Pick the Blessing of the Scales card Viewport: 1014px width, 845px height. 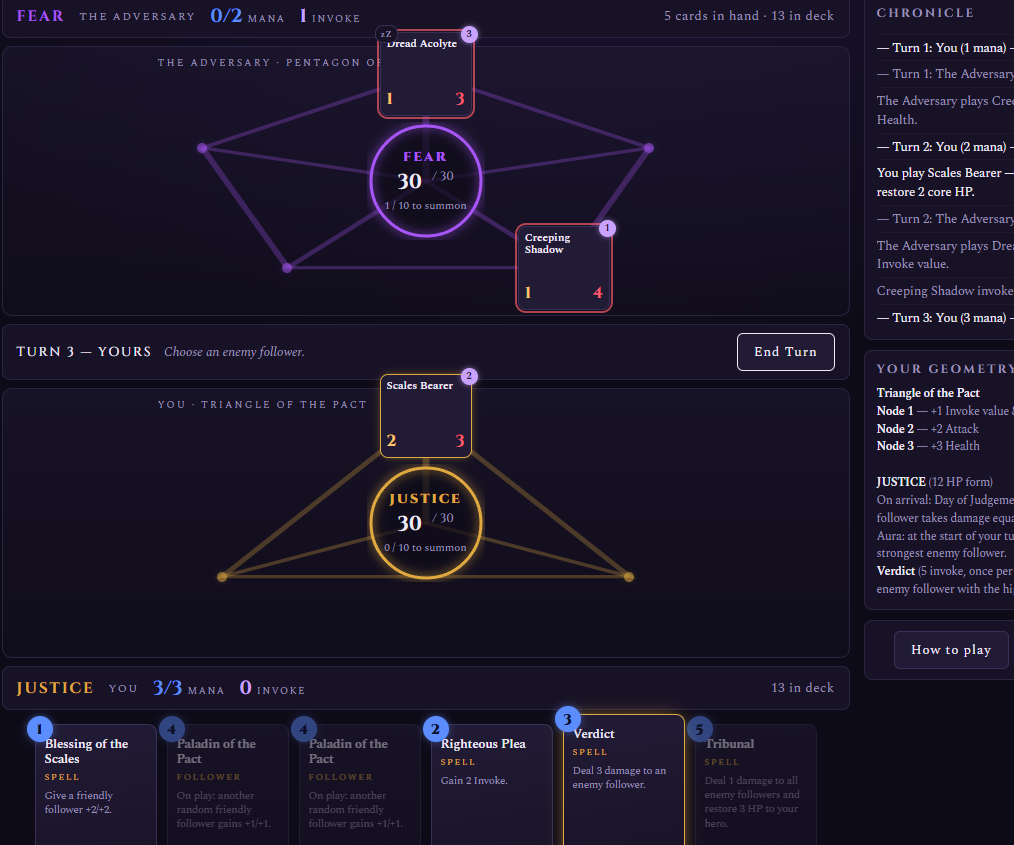point(96,784)
